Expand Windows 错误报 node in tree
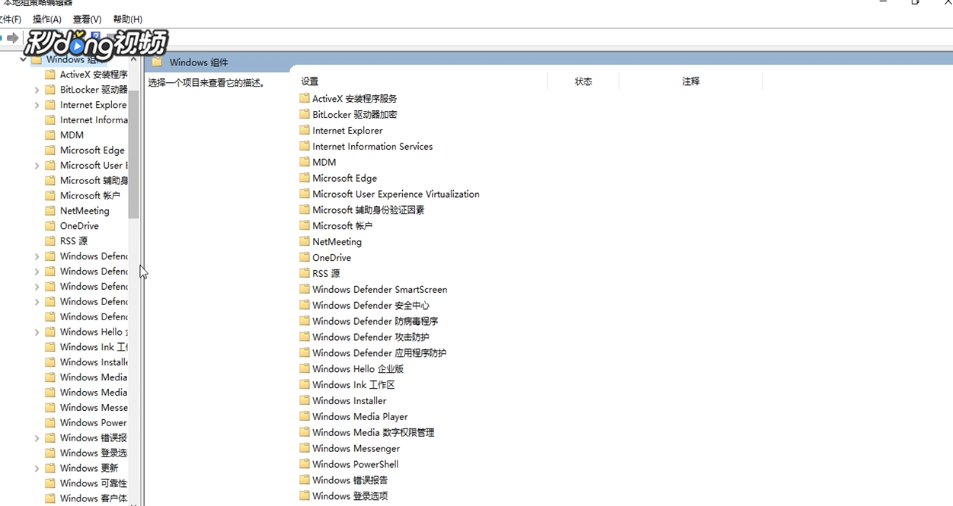 (36, 438)
